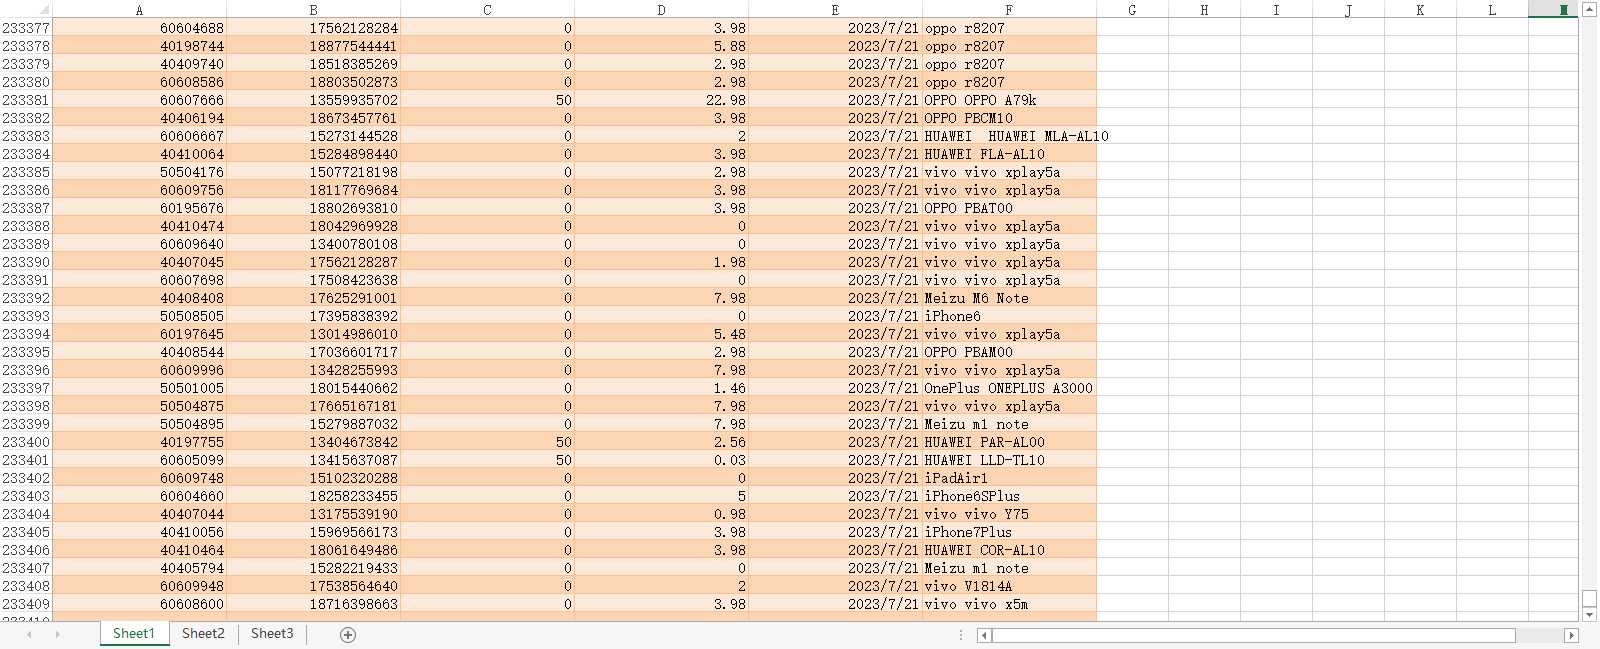
Task: Switch to the Sheet2 tab
Action: pos(203,634)
